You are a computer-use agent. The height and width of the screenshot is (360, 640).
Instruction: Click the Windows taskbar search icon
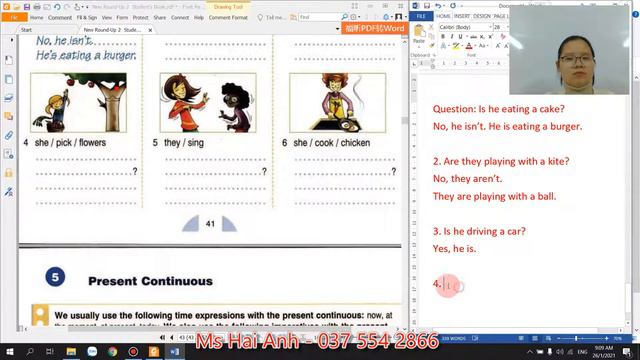coord(30,351)
